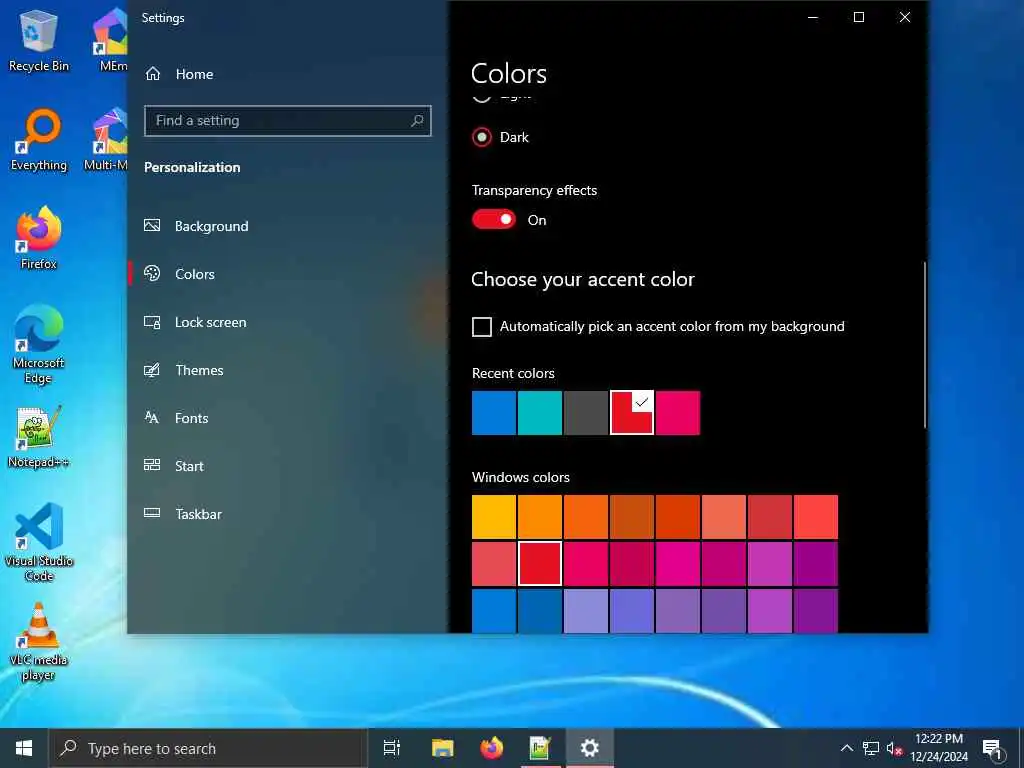Pick the checked red recent color

pos(632,413)
